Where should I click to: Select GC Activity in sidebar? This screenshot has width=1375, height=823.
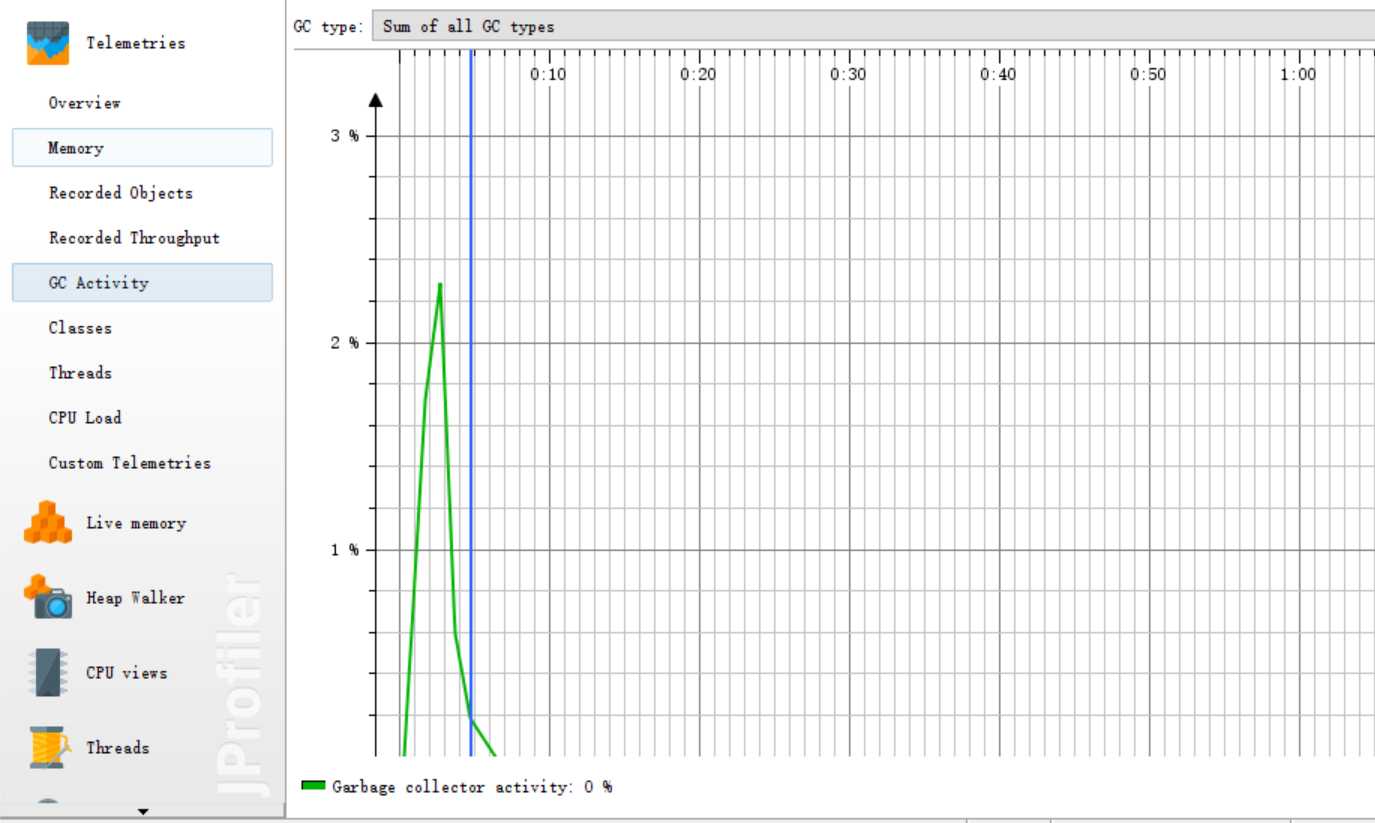point(142,283)
